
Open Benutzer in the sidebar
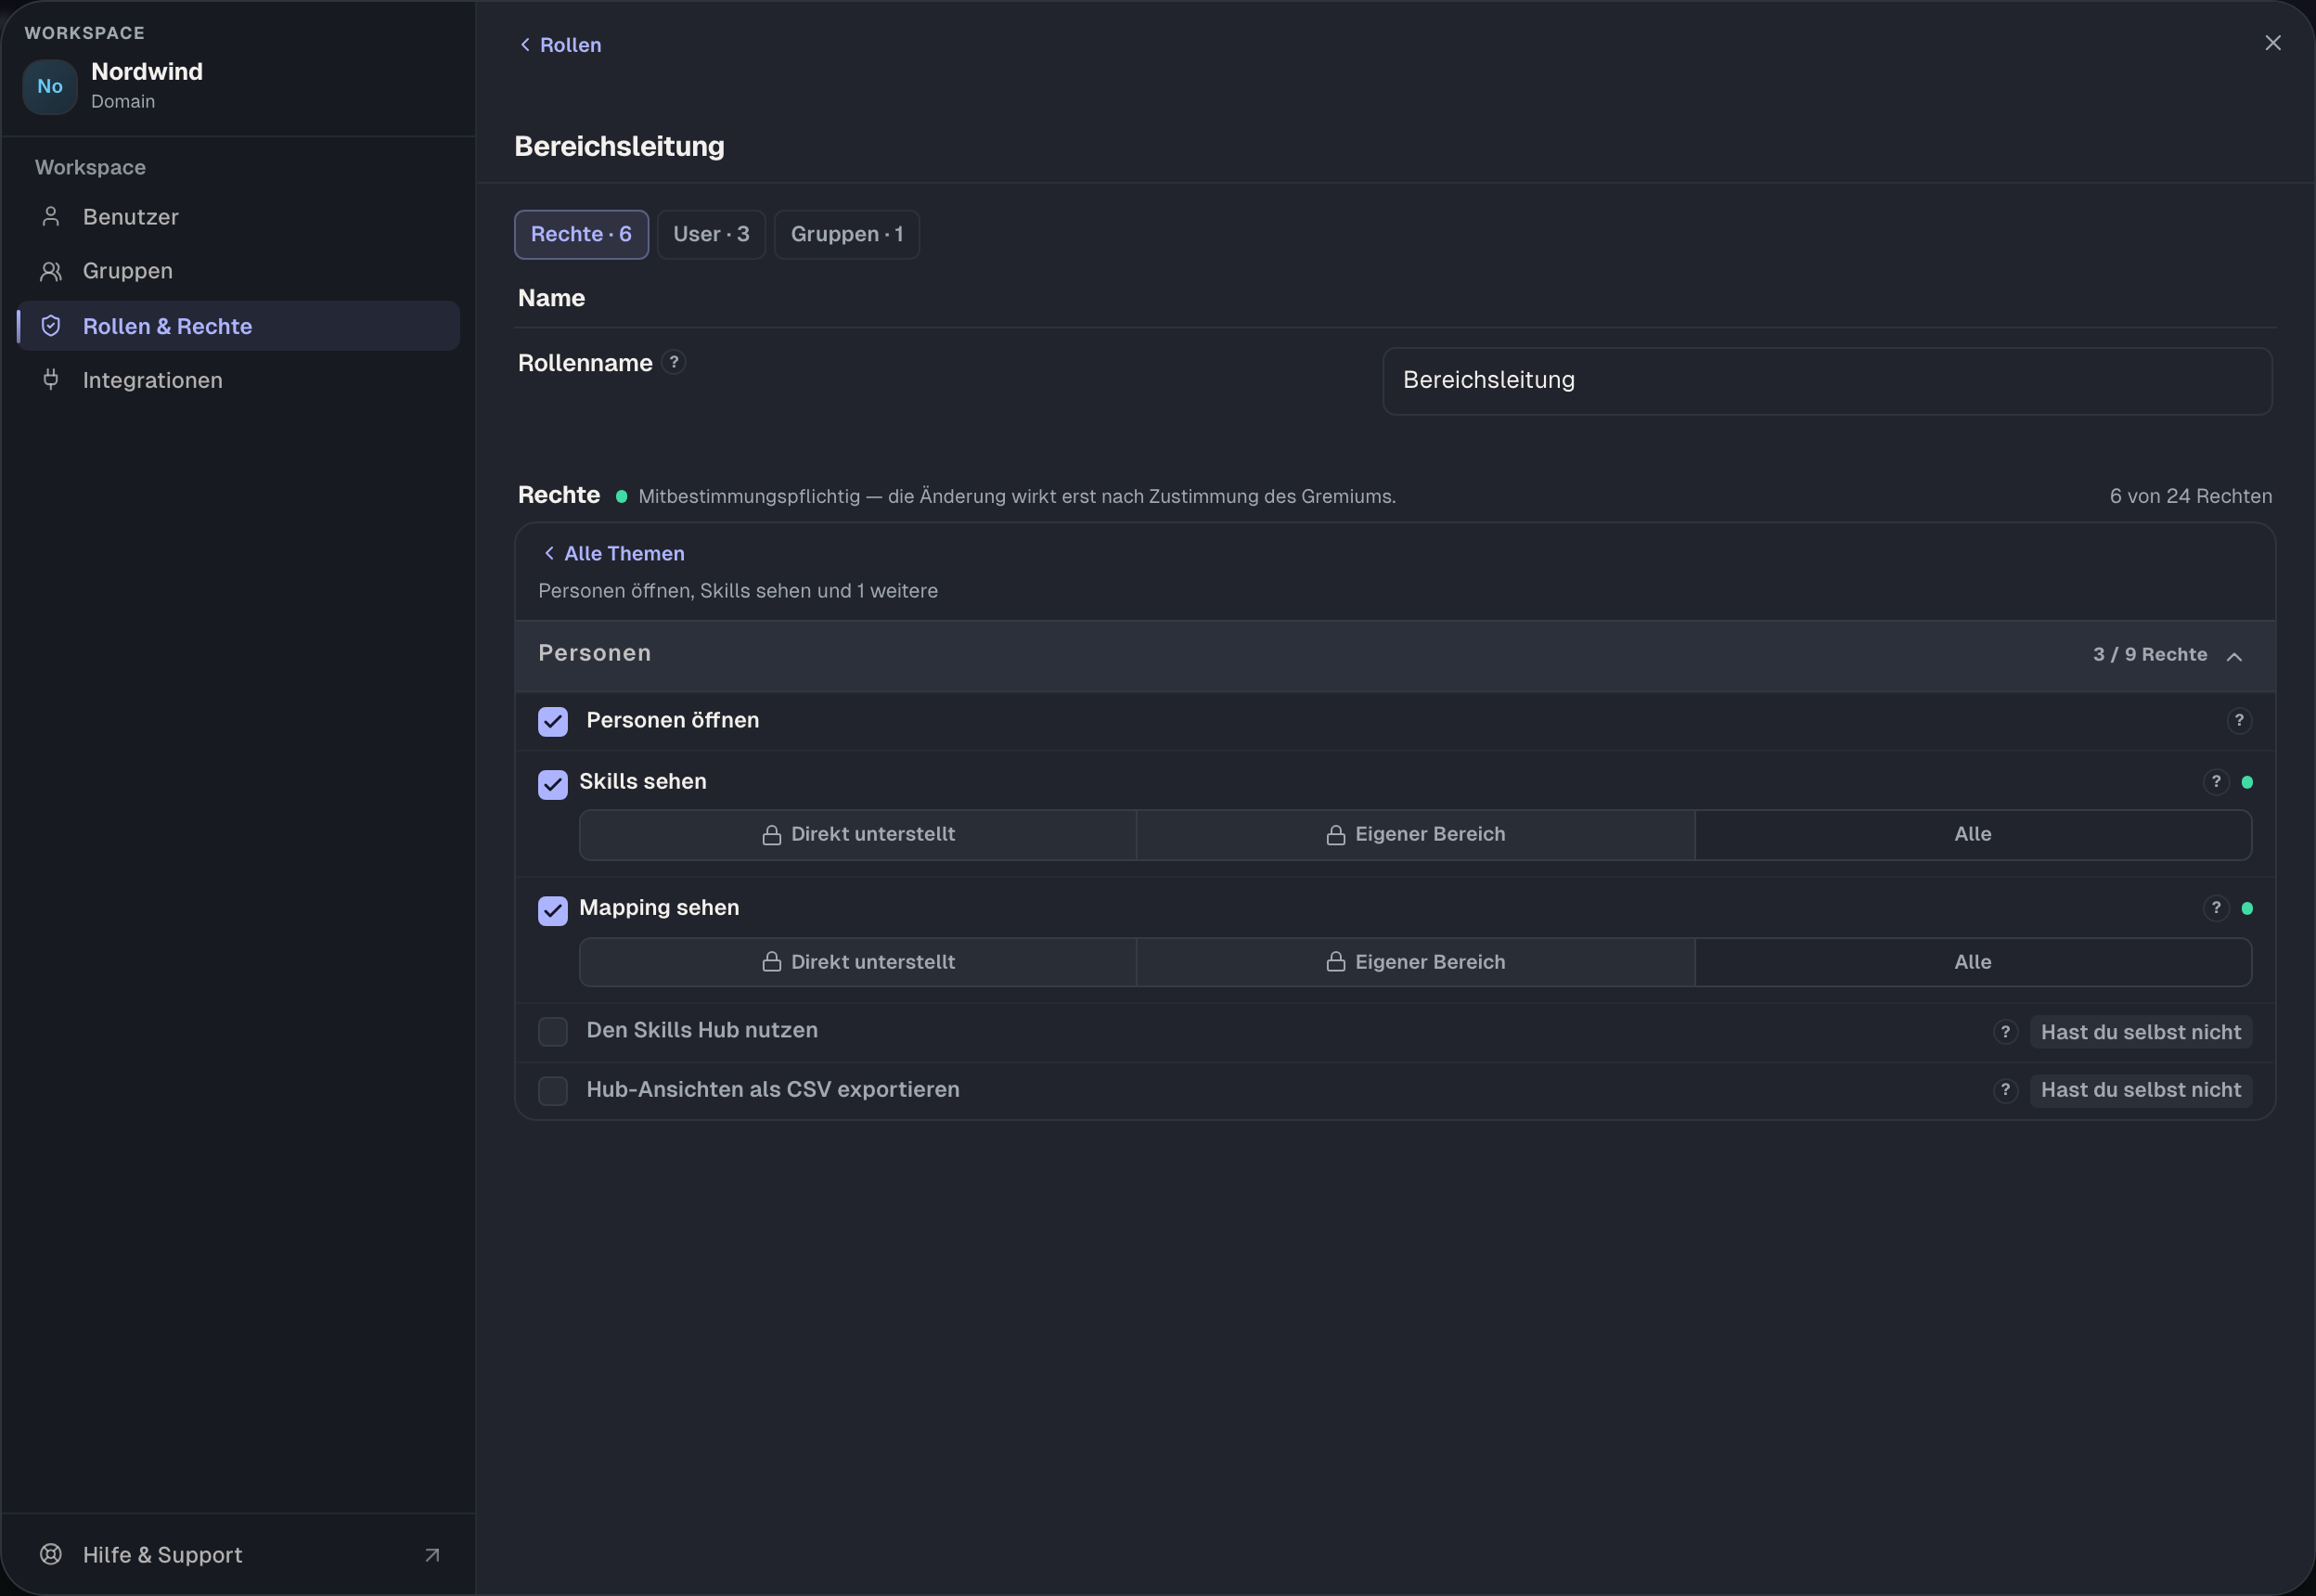point(238,217)
